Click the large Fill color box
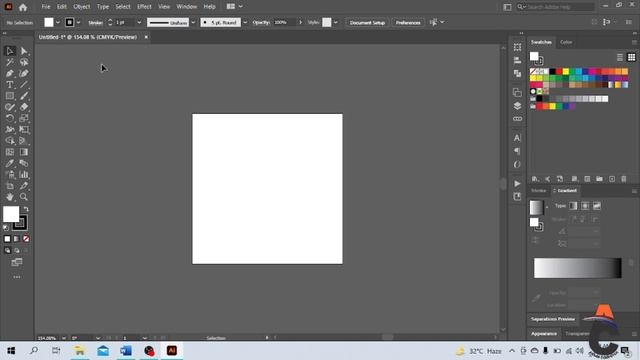This screenshot has height=360, width=640. coord(11,214)
